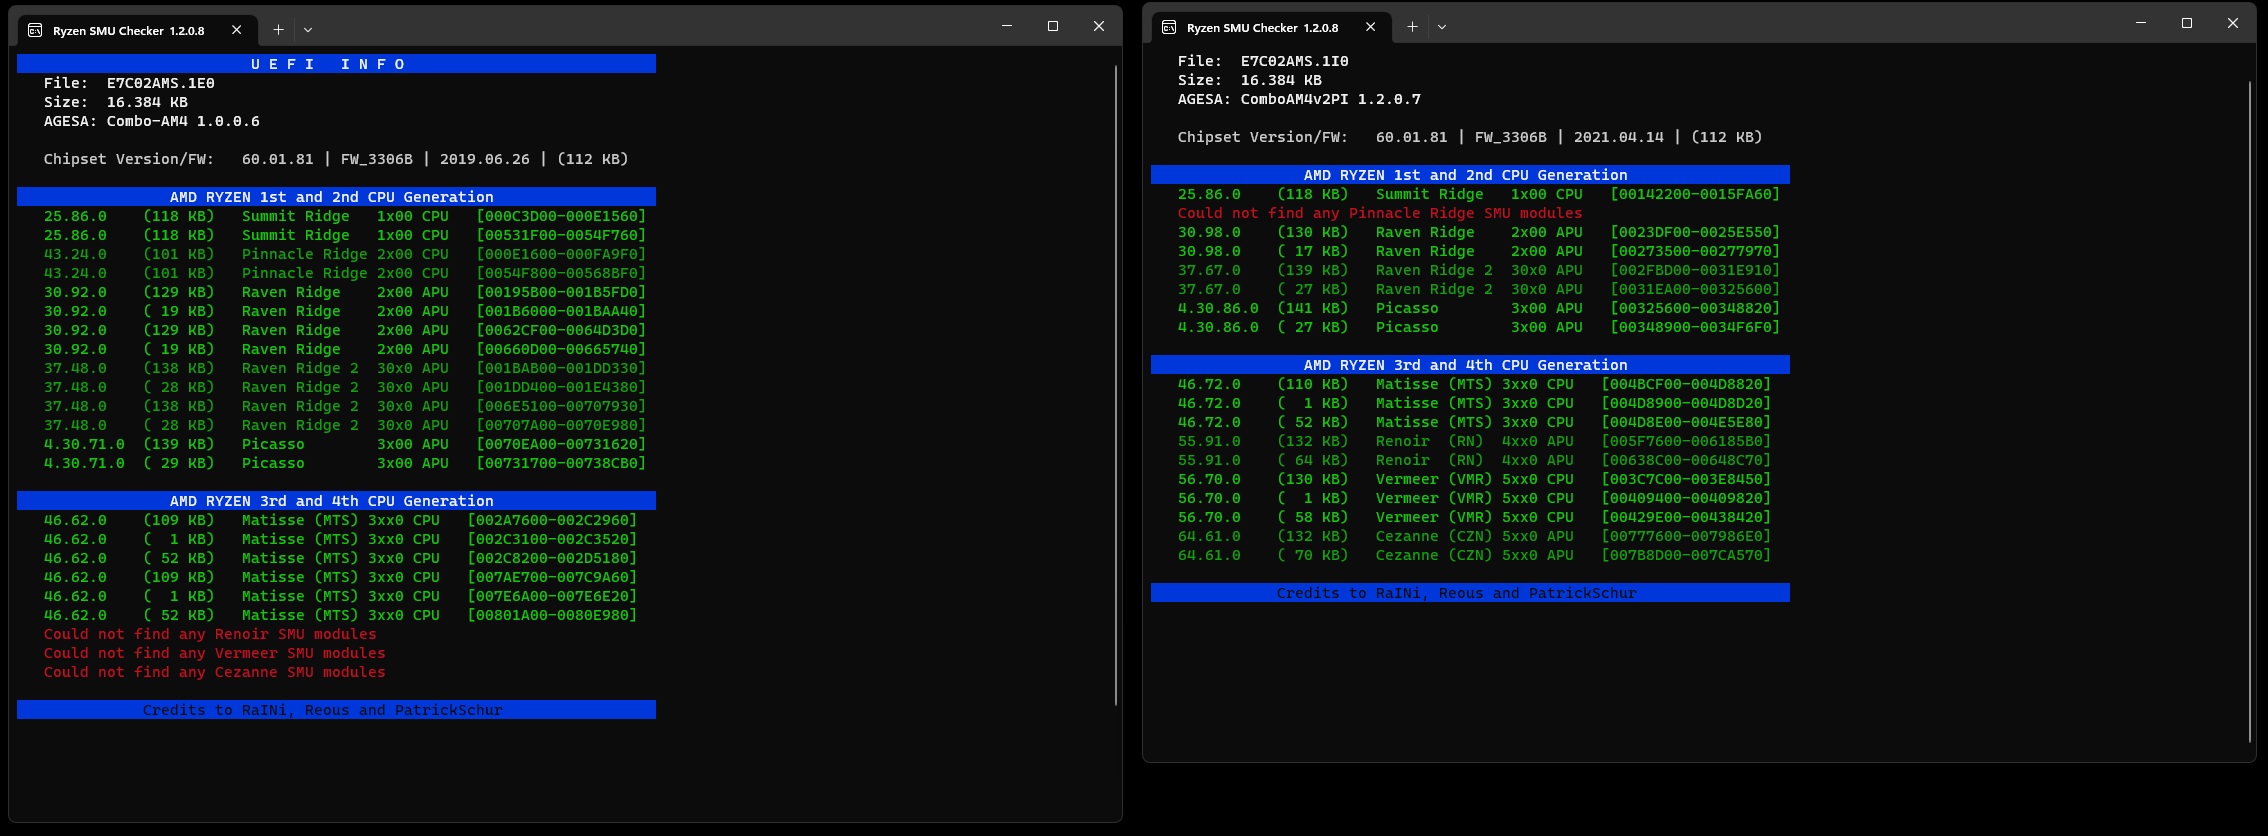The height and width of the screenshot is (836, 2268).
Task: Minimize the right terminal window
Action: 2141,23
